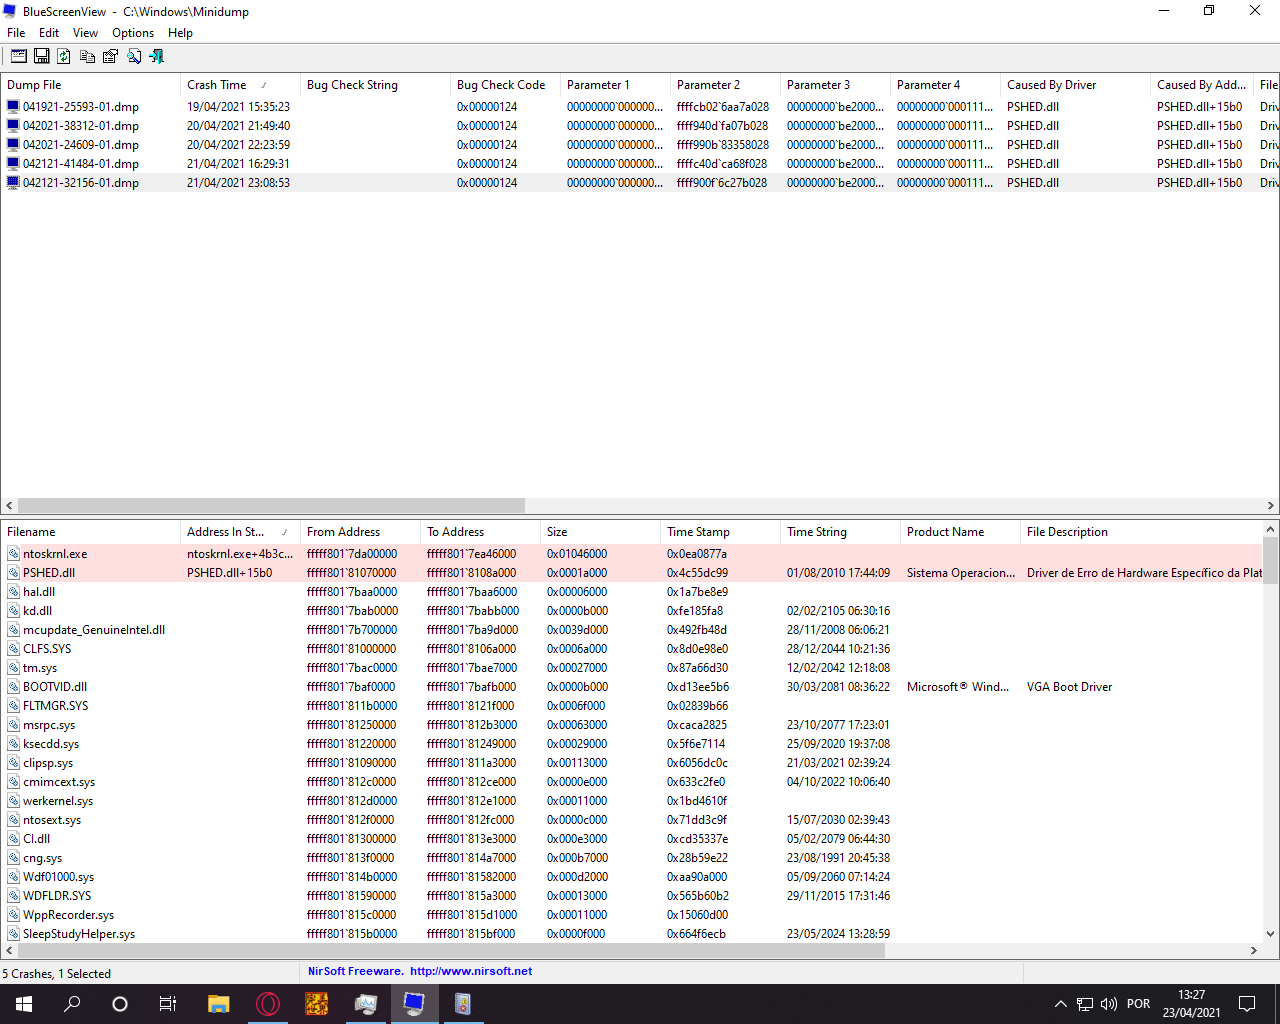This screenshot has height=1024, width=1280.
Task: Open the notification center icon
Action: point(1247,1004)
